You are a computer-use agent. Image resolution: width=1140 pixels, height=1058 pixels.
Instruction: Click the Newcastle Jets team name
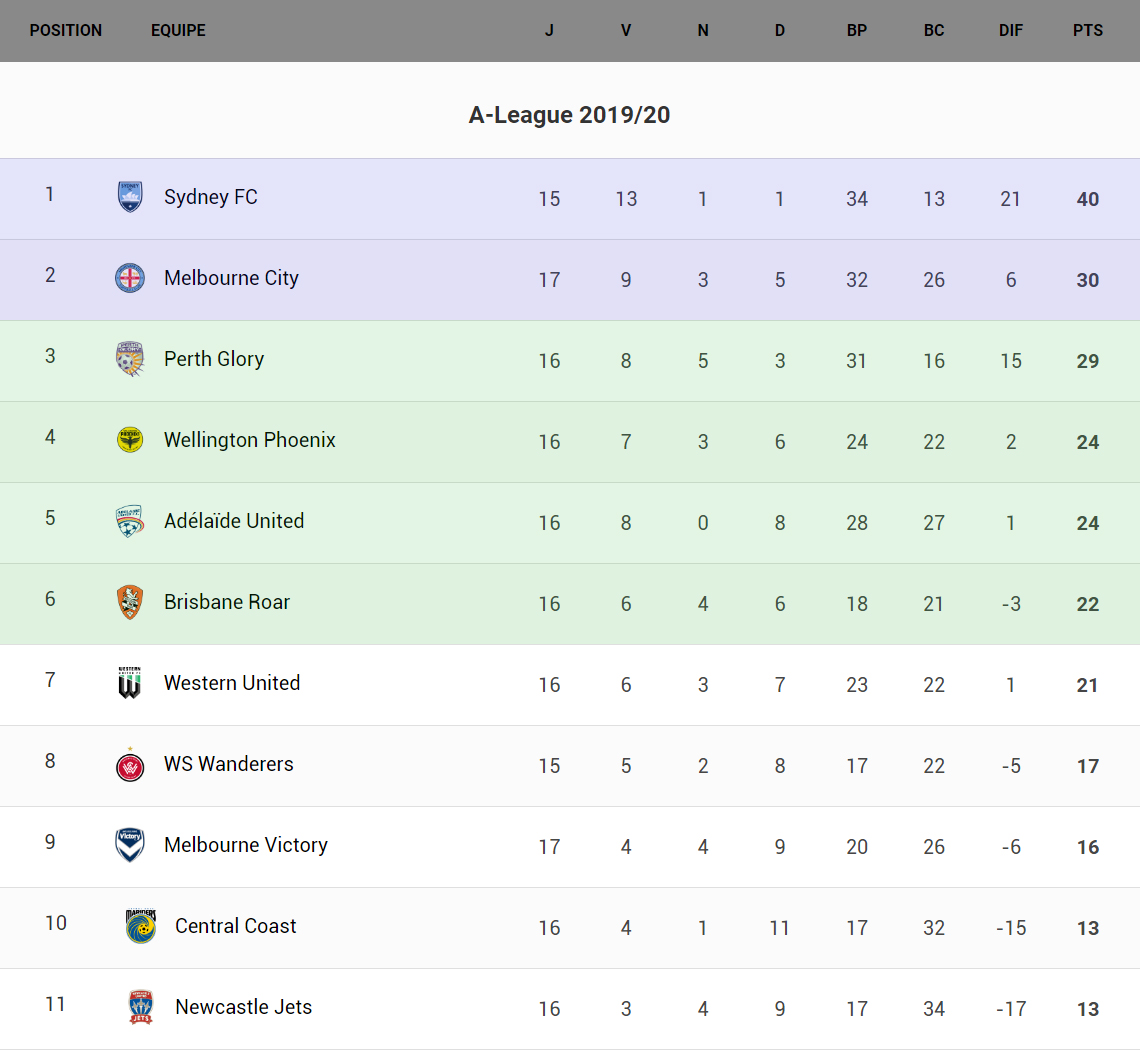[x=243, y=1007]
